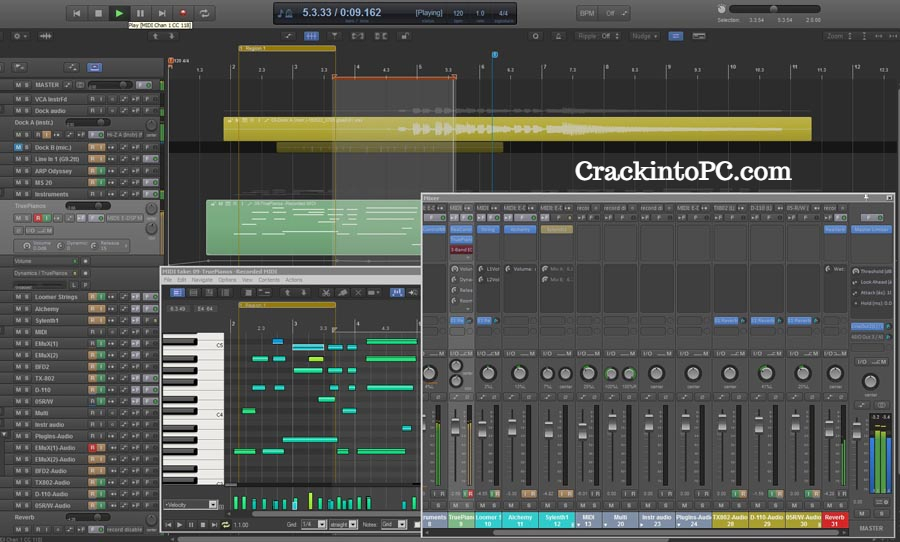Solo the ARP Odyssey track
Image resolution: width=900 pixels, height=542 pixels.
pos(26,171)
